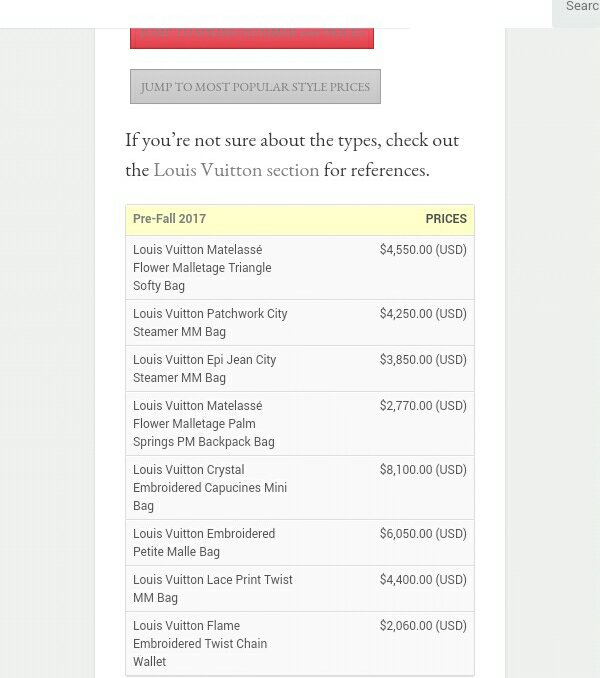Select the Epi Jean City Steamer MM Bag row
This screenshot has width=600, height=678.
(300, 368)
